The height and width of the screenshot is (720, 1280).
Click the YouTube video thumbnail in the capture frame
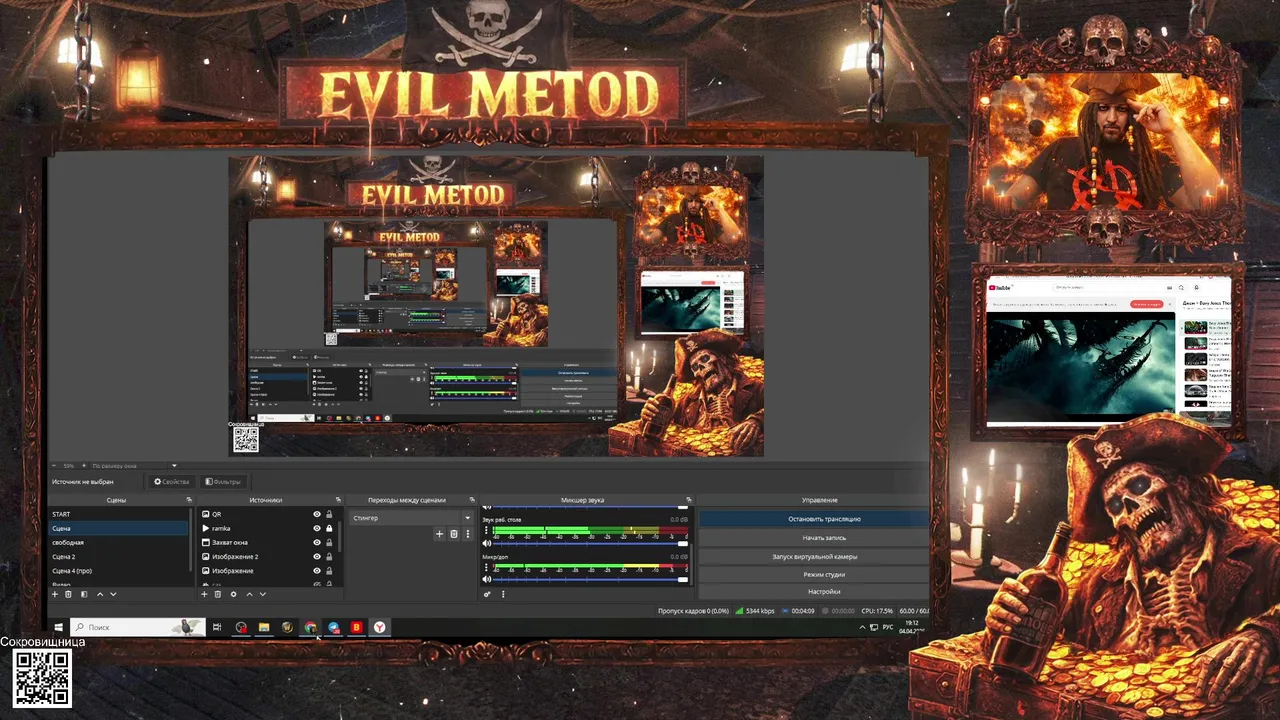(x=1081, y=364)
